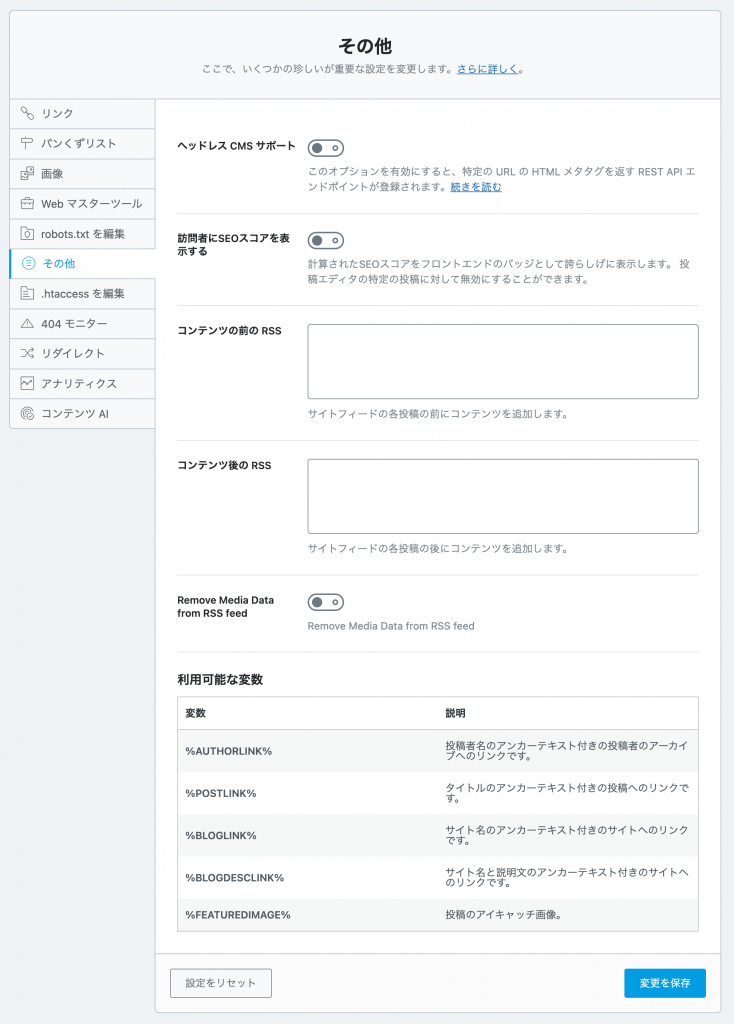Open the 画像 settings tab
Image resolution: width=734 pixels, height=1024 pixels.
coord(82,174)
